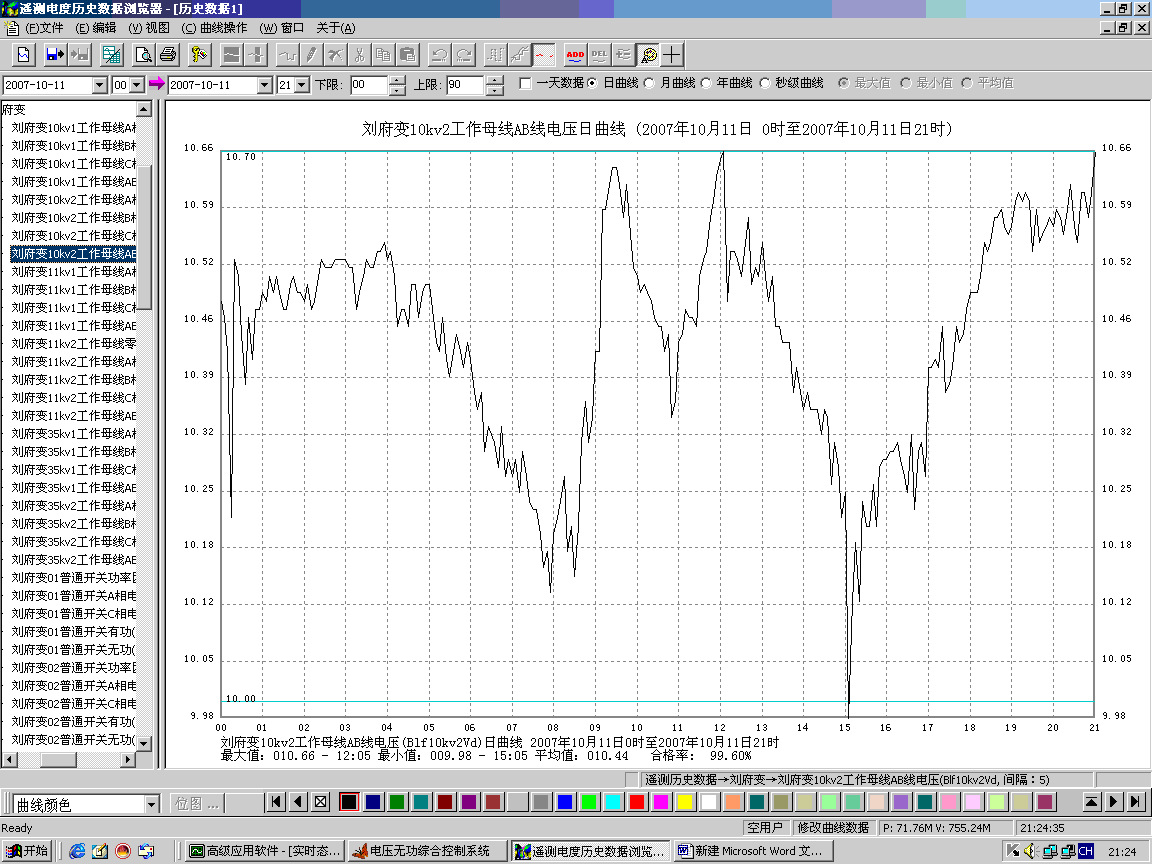Image resolution: width=1152 pixels, height=864 pixels.
Task: Click the magenta arrow between dates
Action: (x=157, y=84)
